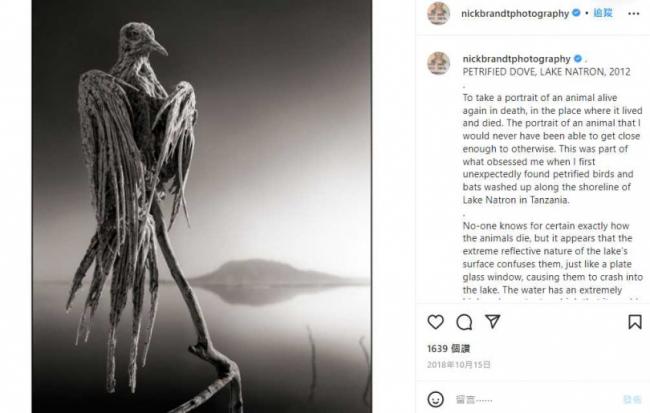Open nickbrandtphotography username in header

[x=515, y=14]
